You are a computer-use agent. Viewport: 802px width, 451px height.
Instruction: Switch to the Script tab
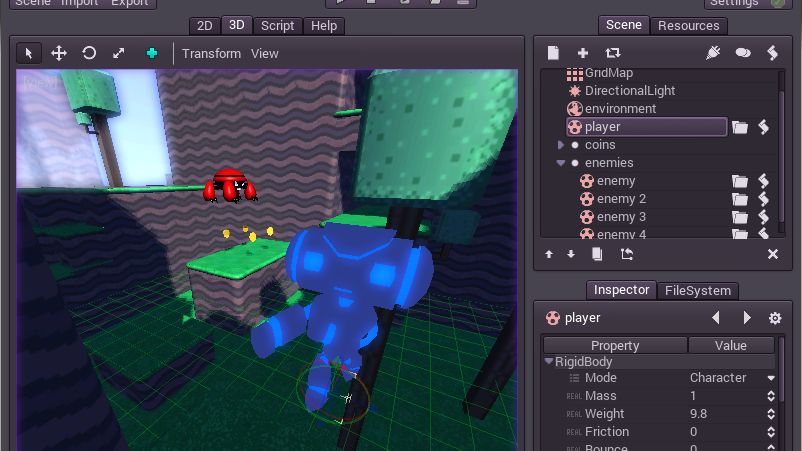277,26
